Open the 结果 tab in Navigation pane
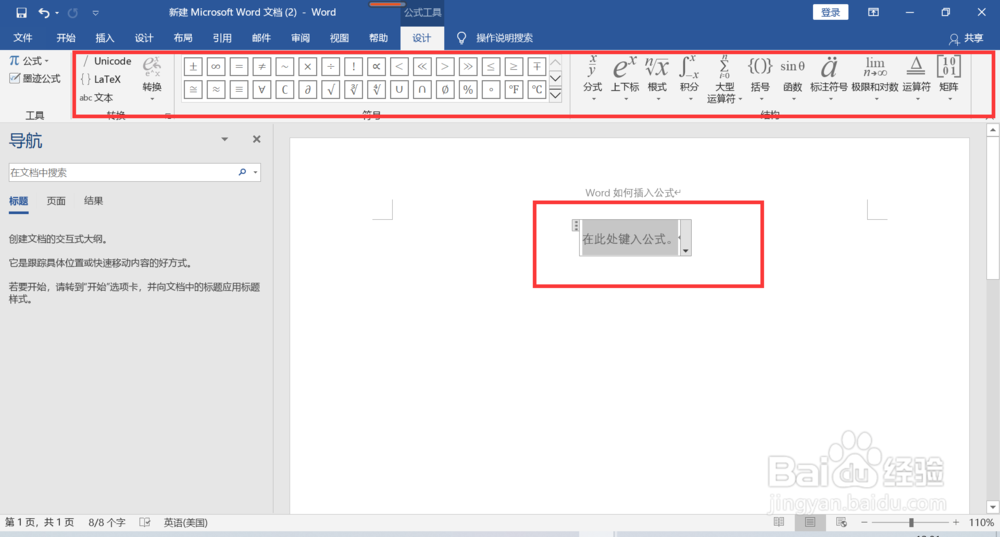Viewport: 1000px width, 537px height. point(94,201)
